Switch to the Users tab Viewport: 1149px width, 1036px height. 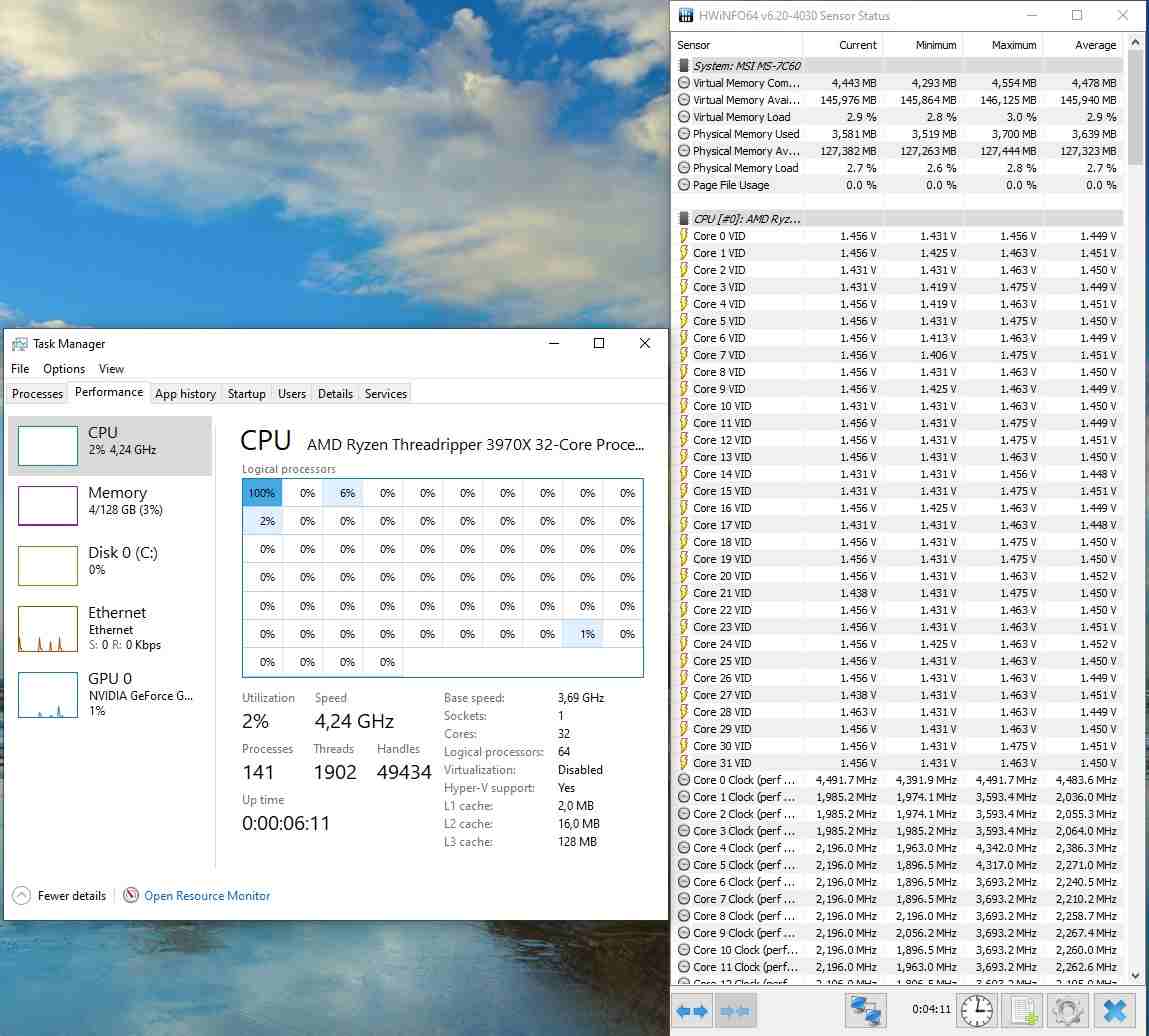click(x=292, y=393)
